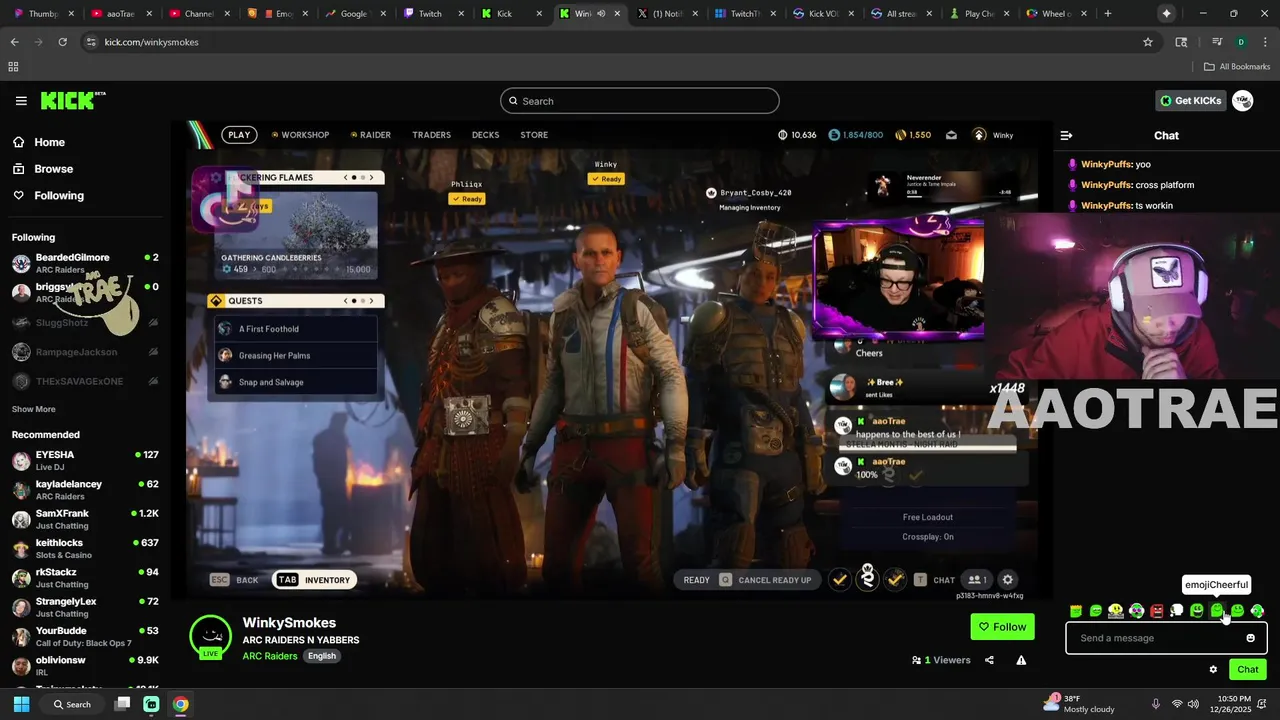Viewport: 1280px width, 720px height.
Task: Insert the white thinking skull emote
Action: [1177, 611]
